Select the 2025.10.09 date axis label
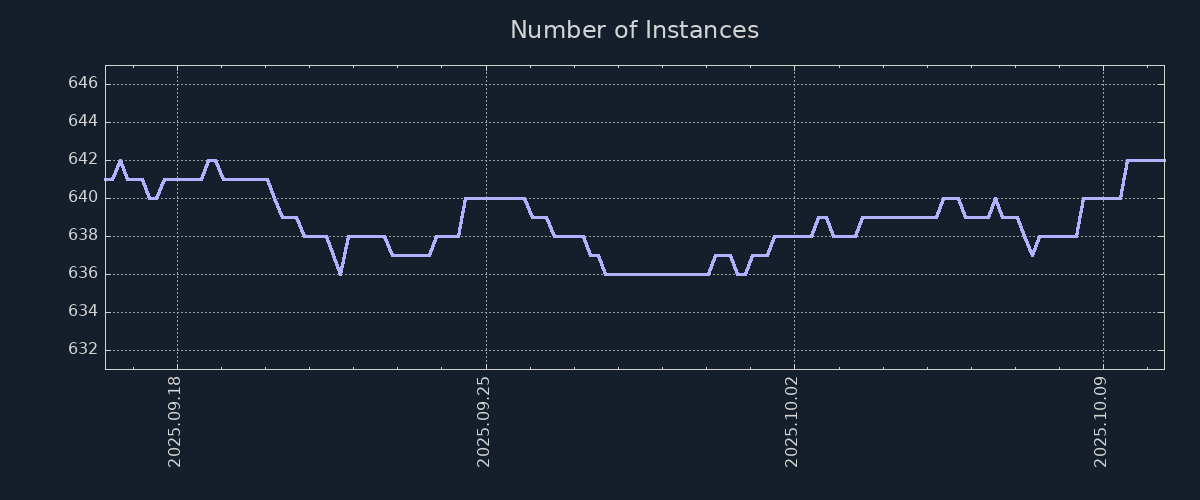Viewport: 1200px width, 500px height. 1102,421
